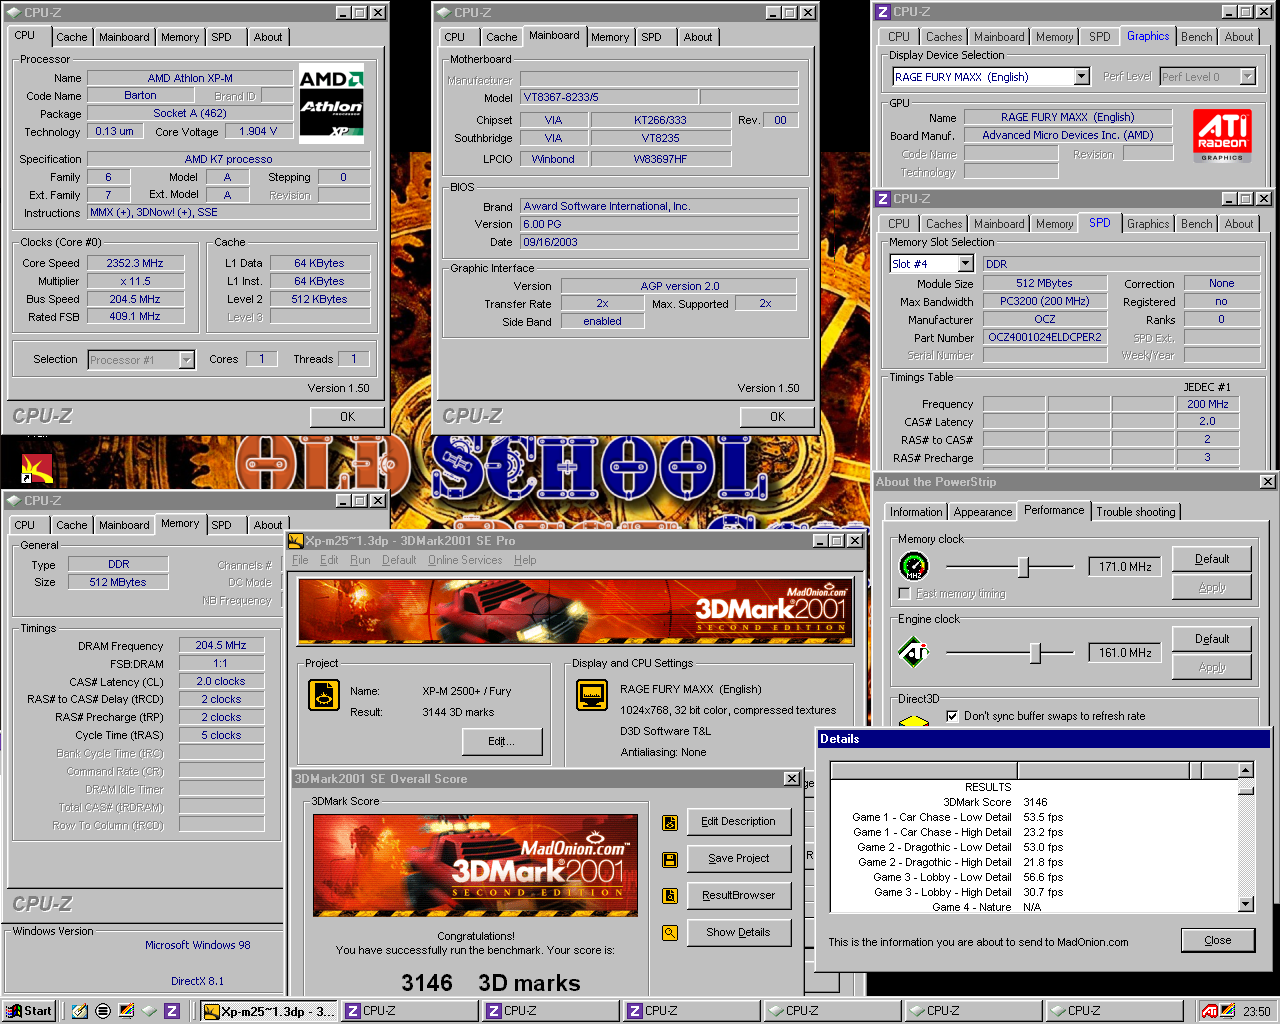Click the ATI system tray icon
The image size is (1280, 1024).
[x=1210, y=1011]
